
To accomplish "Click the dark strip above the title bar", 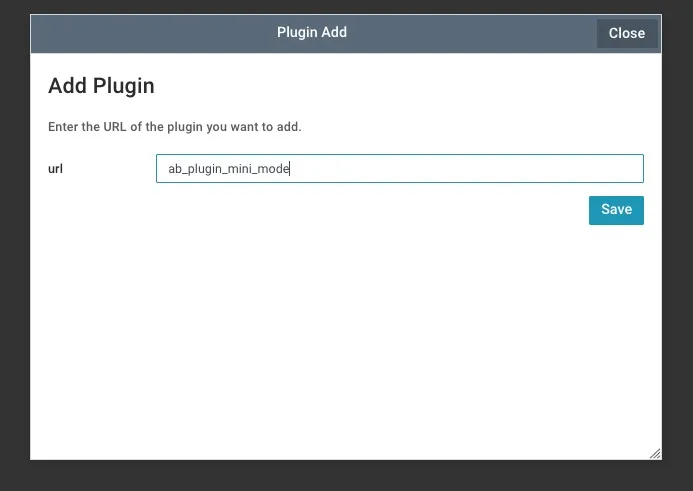I will [x=346, y=7].
